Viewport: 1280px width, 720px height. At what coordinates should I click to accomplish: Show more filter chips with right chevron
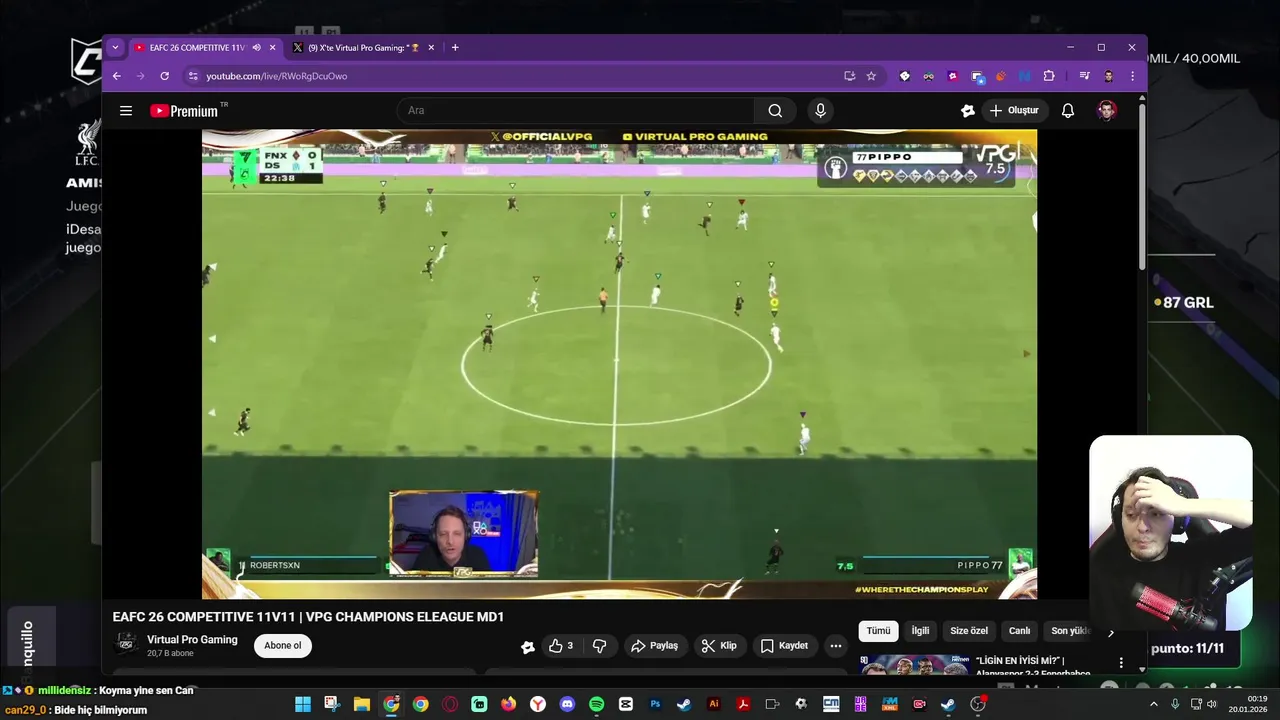[1110, 632]
